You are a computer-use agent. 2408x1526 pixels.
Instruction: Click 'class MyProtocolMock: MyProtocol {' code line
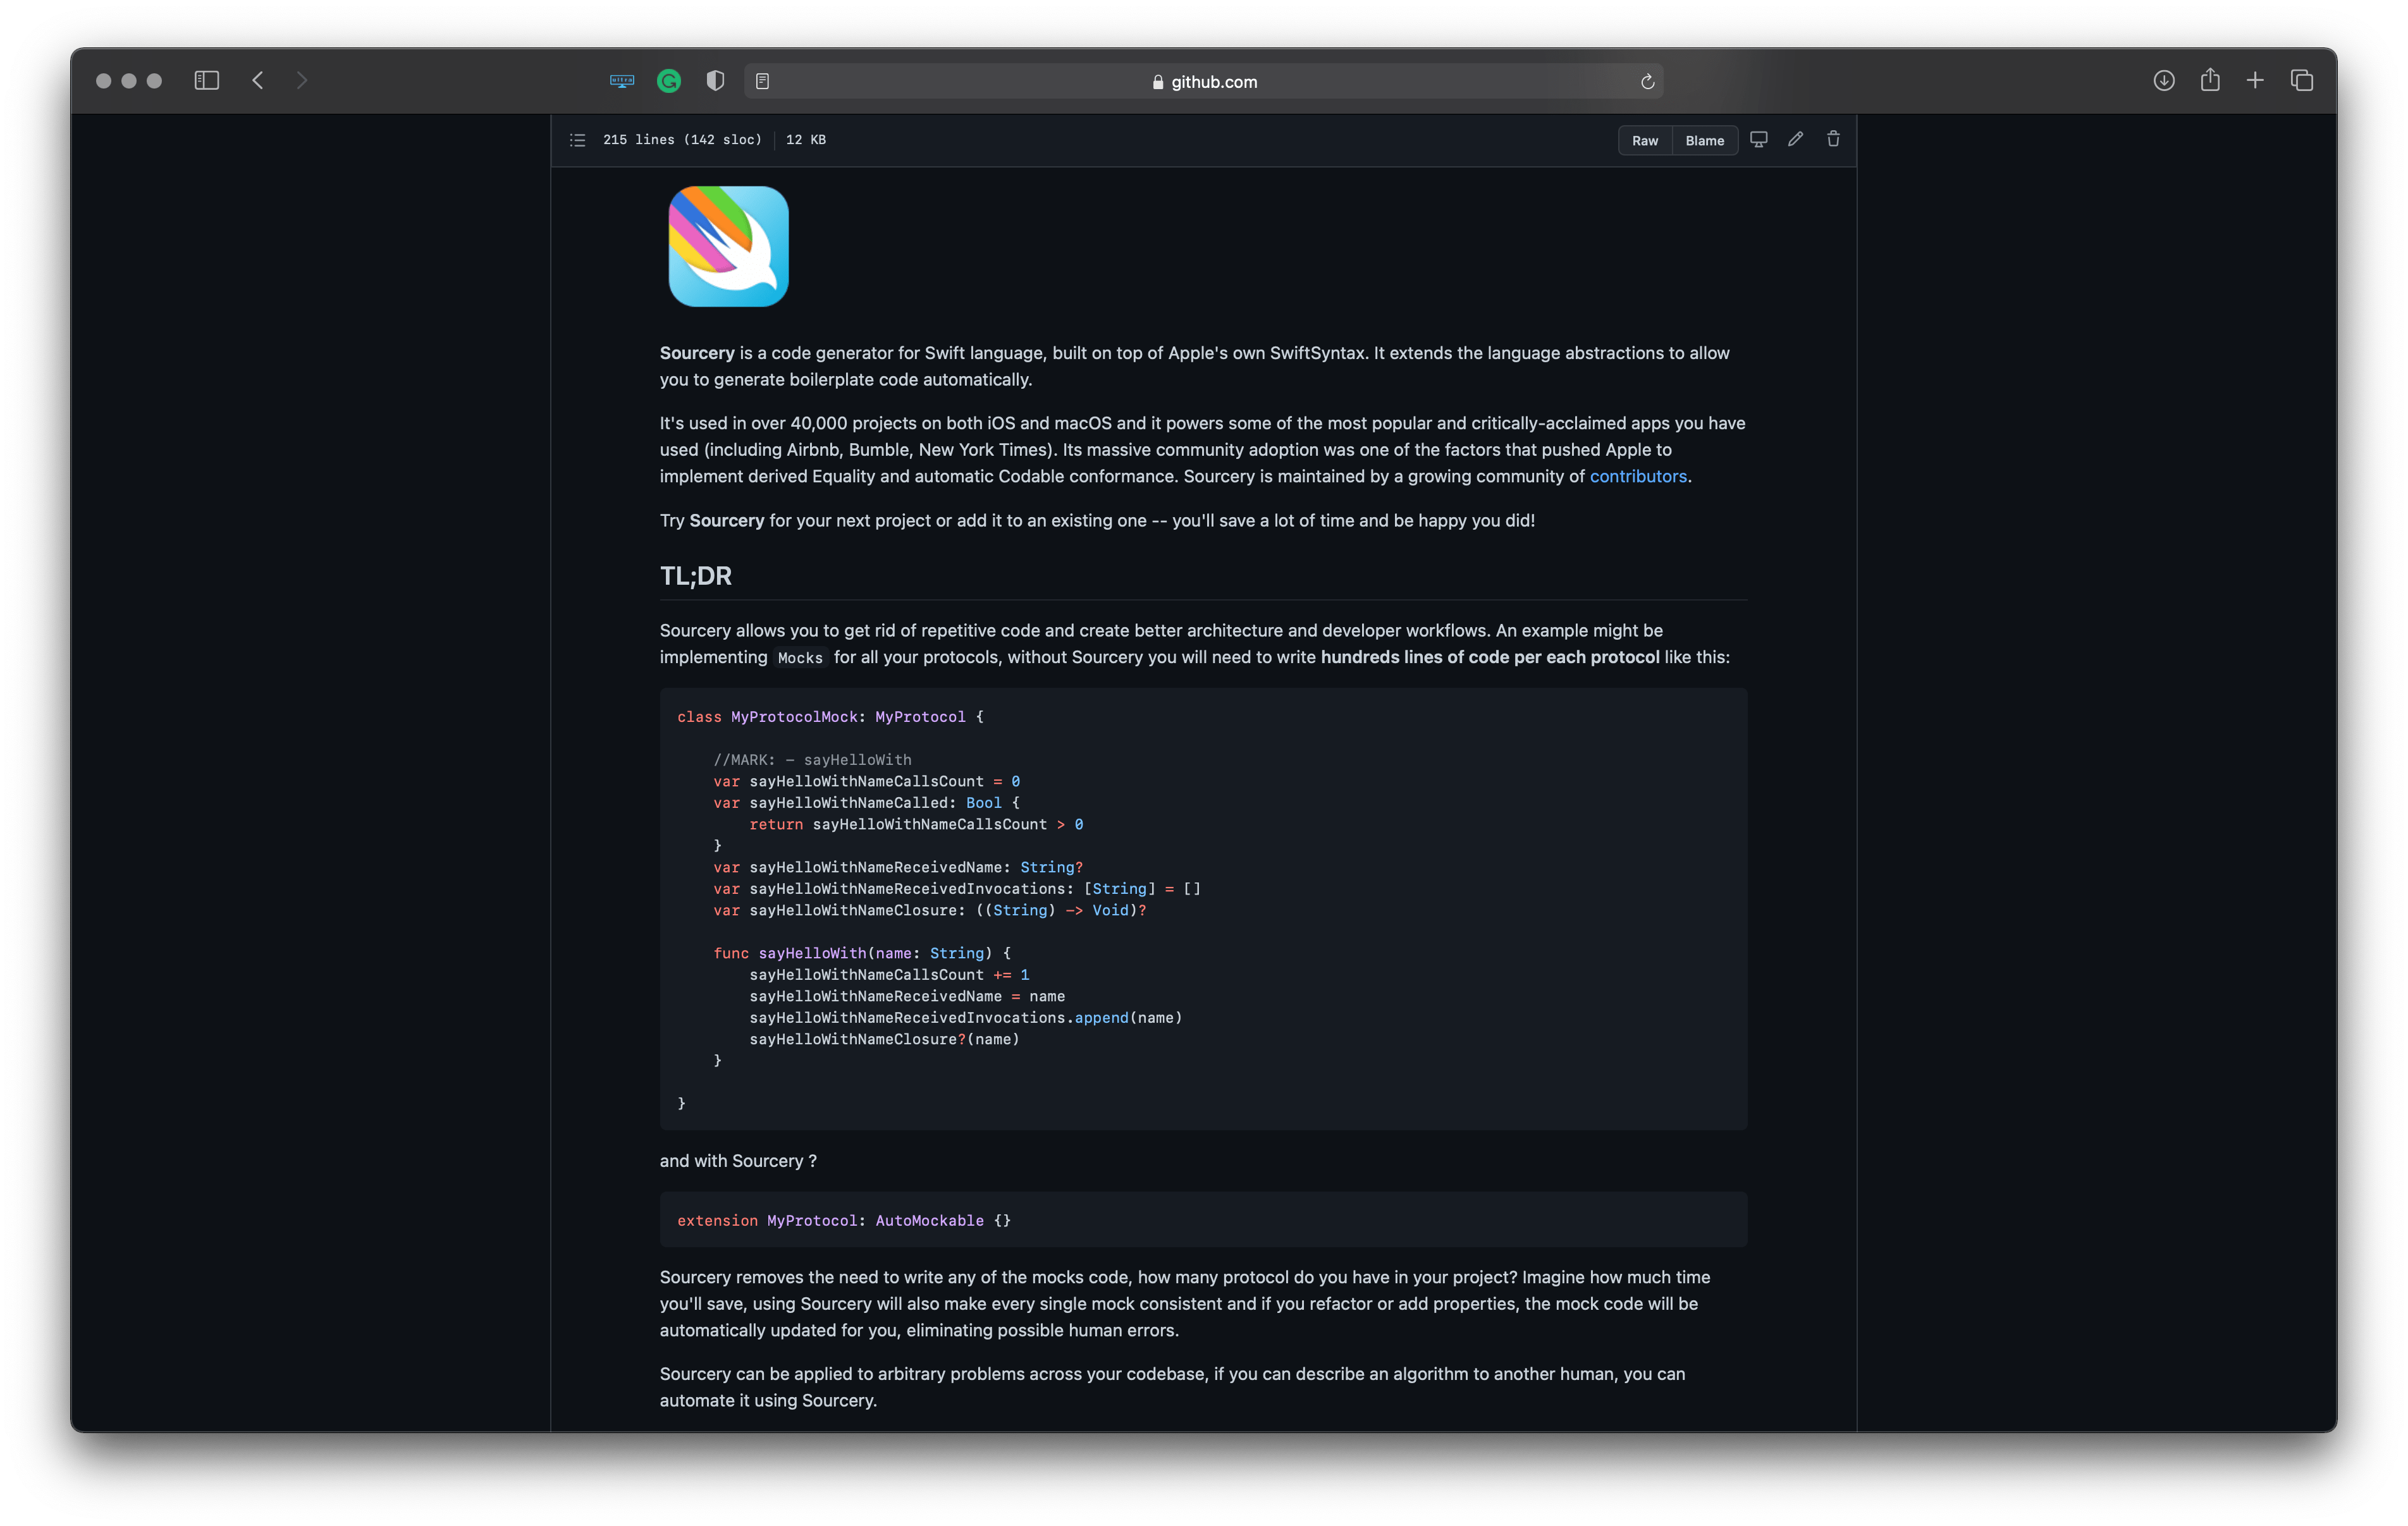point(830,717)
